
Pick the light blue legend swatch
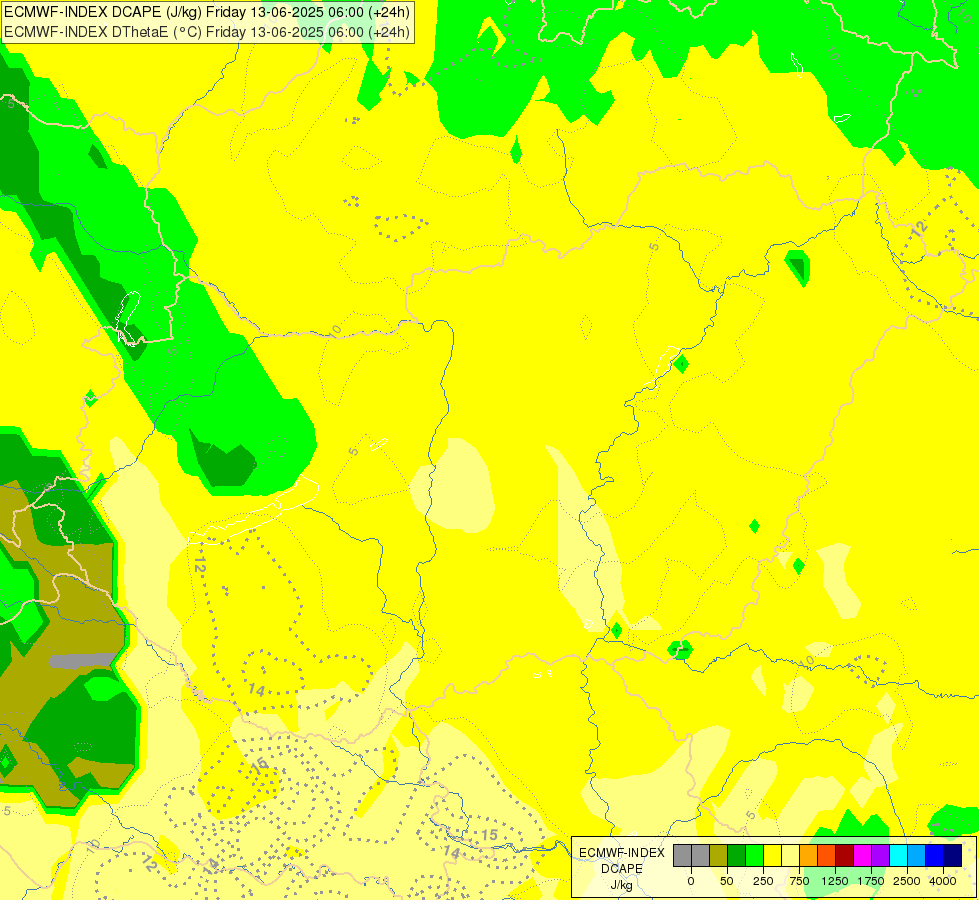(917, 856)
